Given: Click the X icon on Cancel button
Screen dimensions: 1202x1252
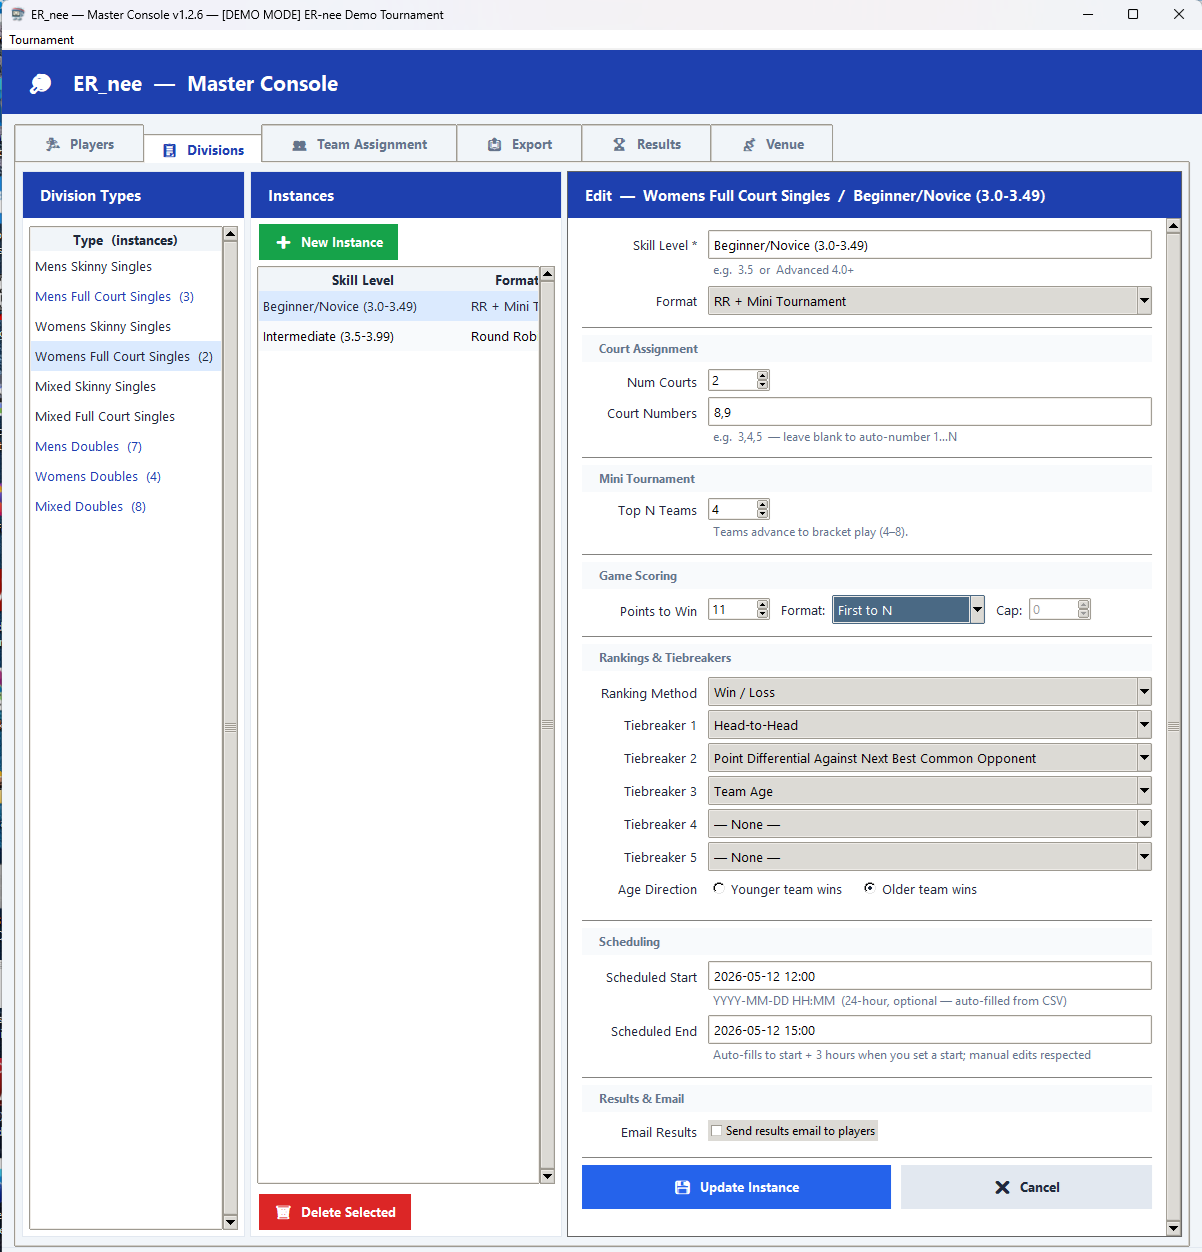Looking at the screenshot, I should point(1002,1187).
